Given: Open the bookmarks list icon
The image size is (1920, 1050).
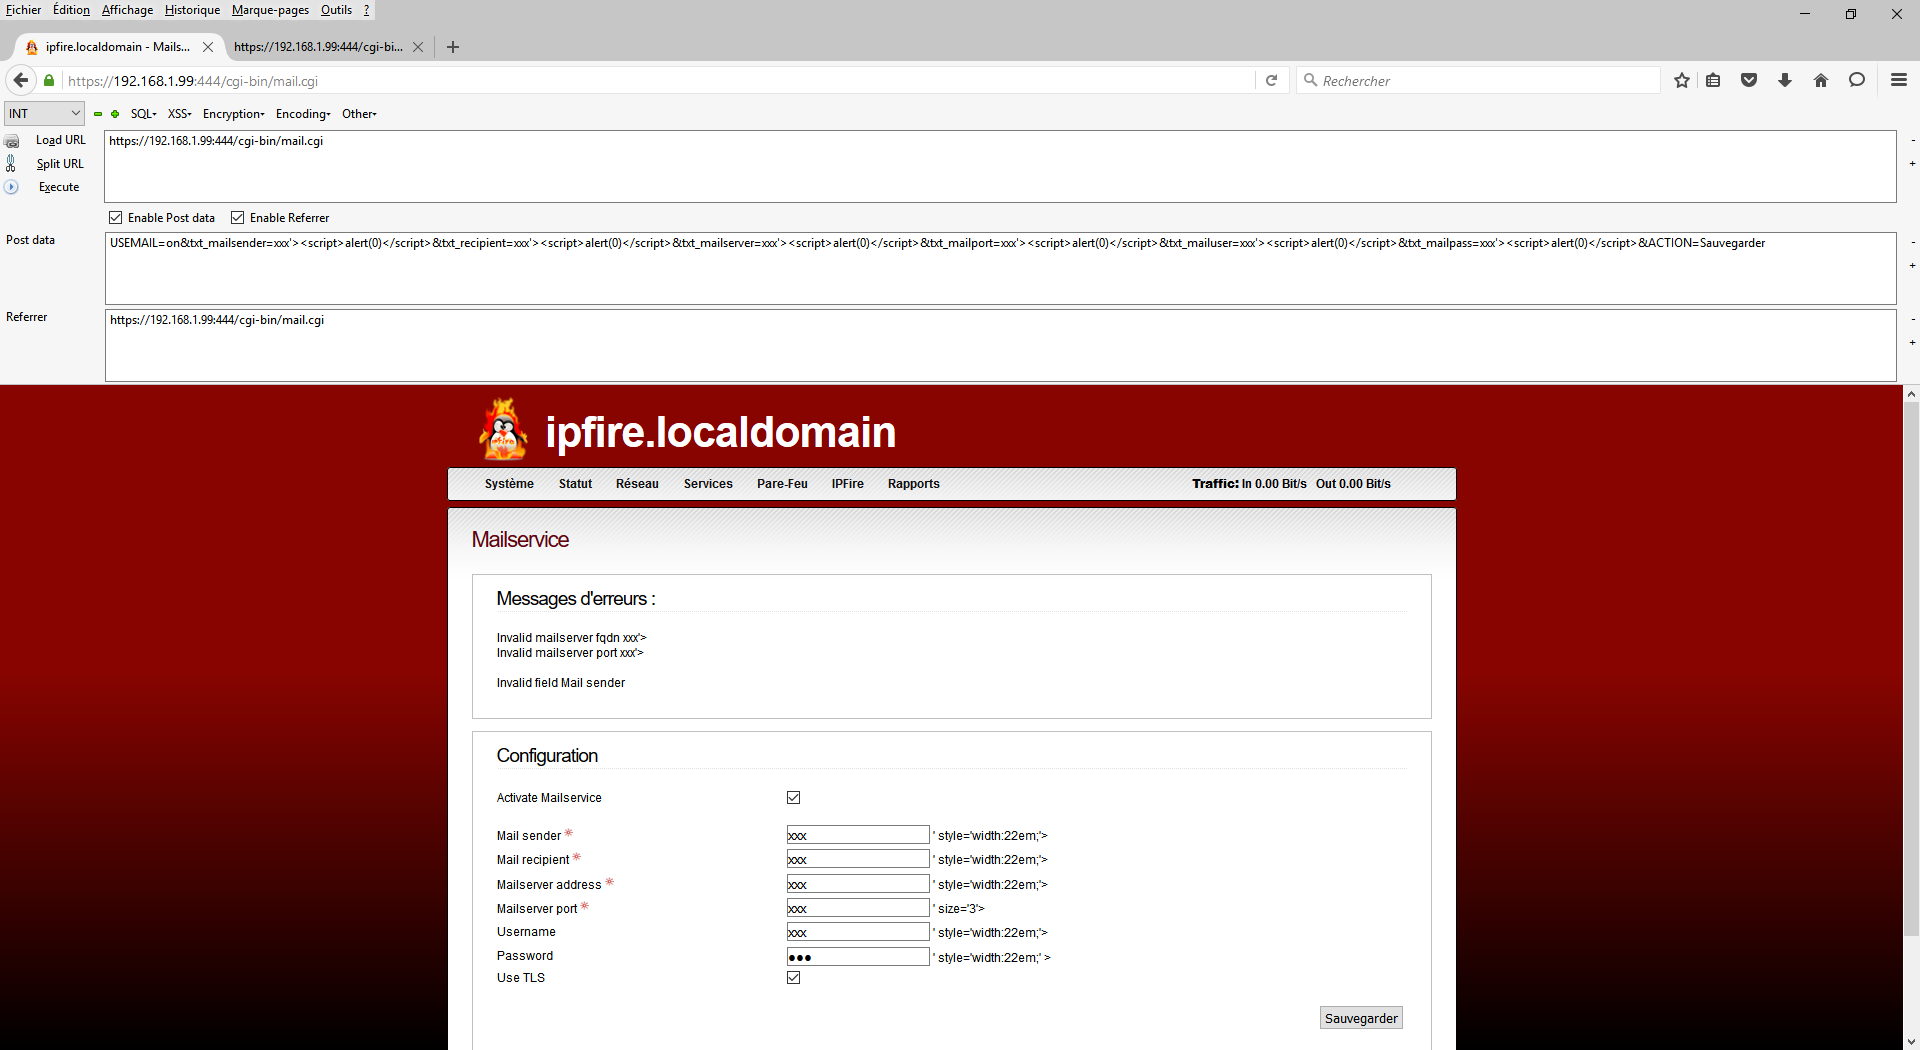Looking at the screenshot, I should pyautogui.click(x=1713, y=80).
